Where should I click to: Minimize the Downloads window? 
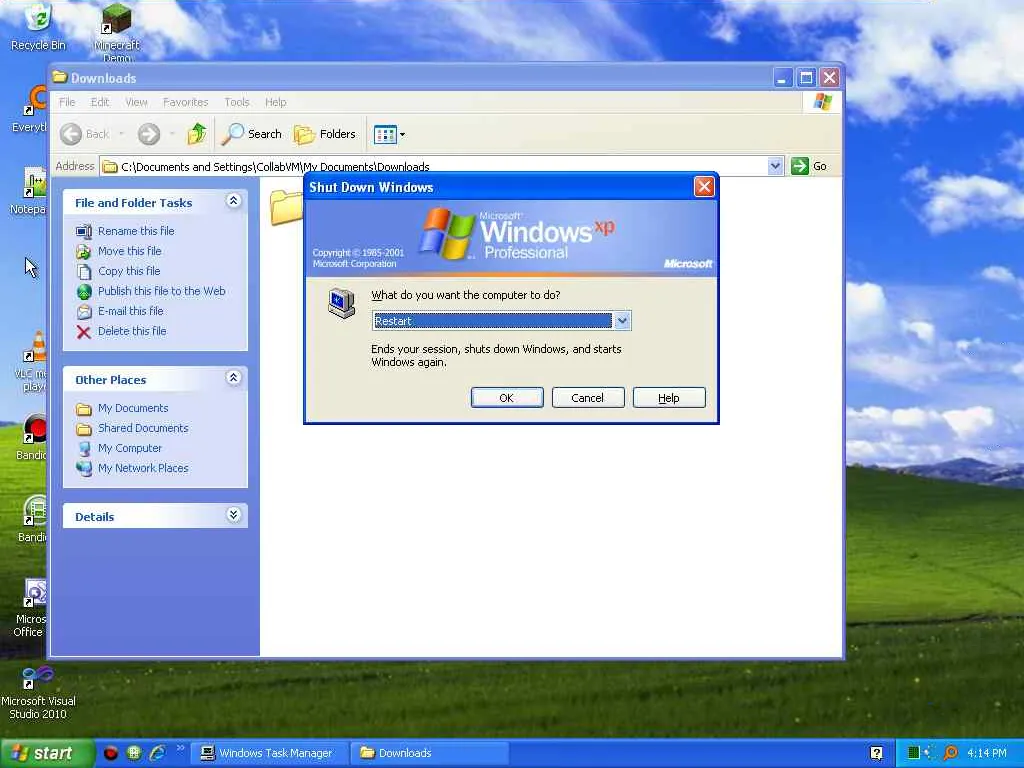click(782, 78)
